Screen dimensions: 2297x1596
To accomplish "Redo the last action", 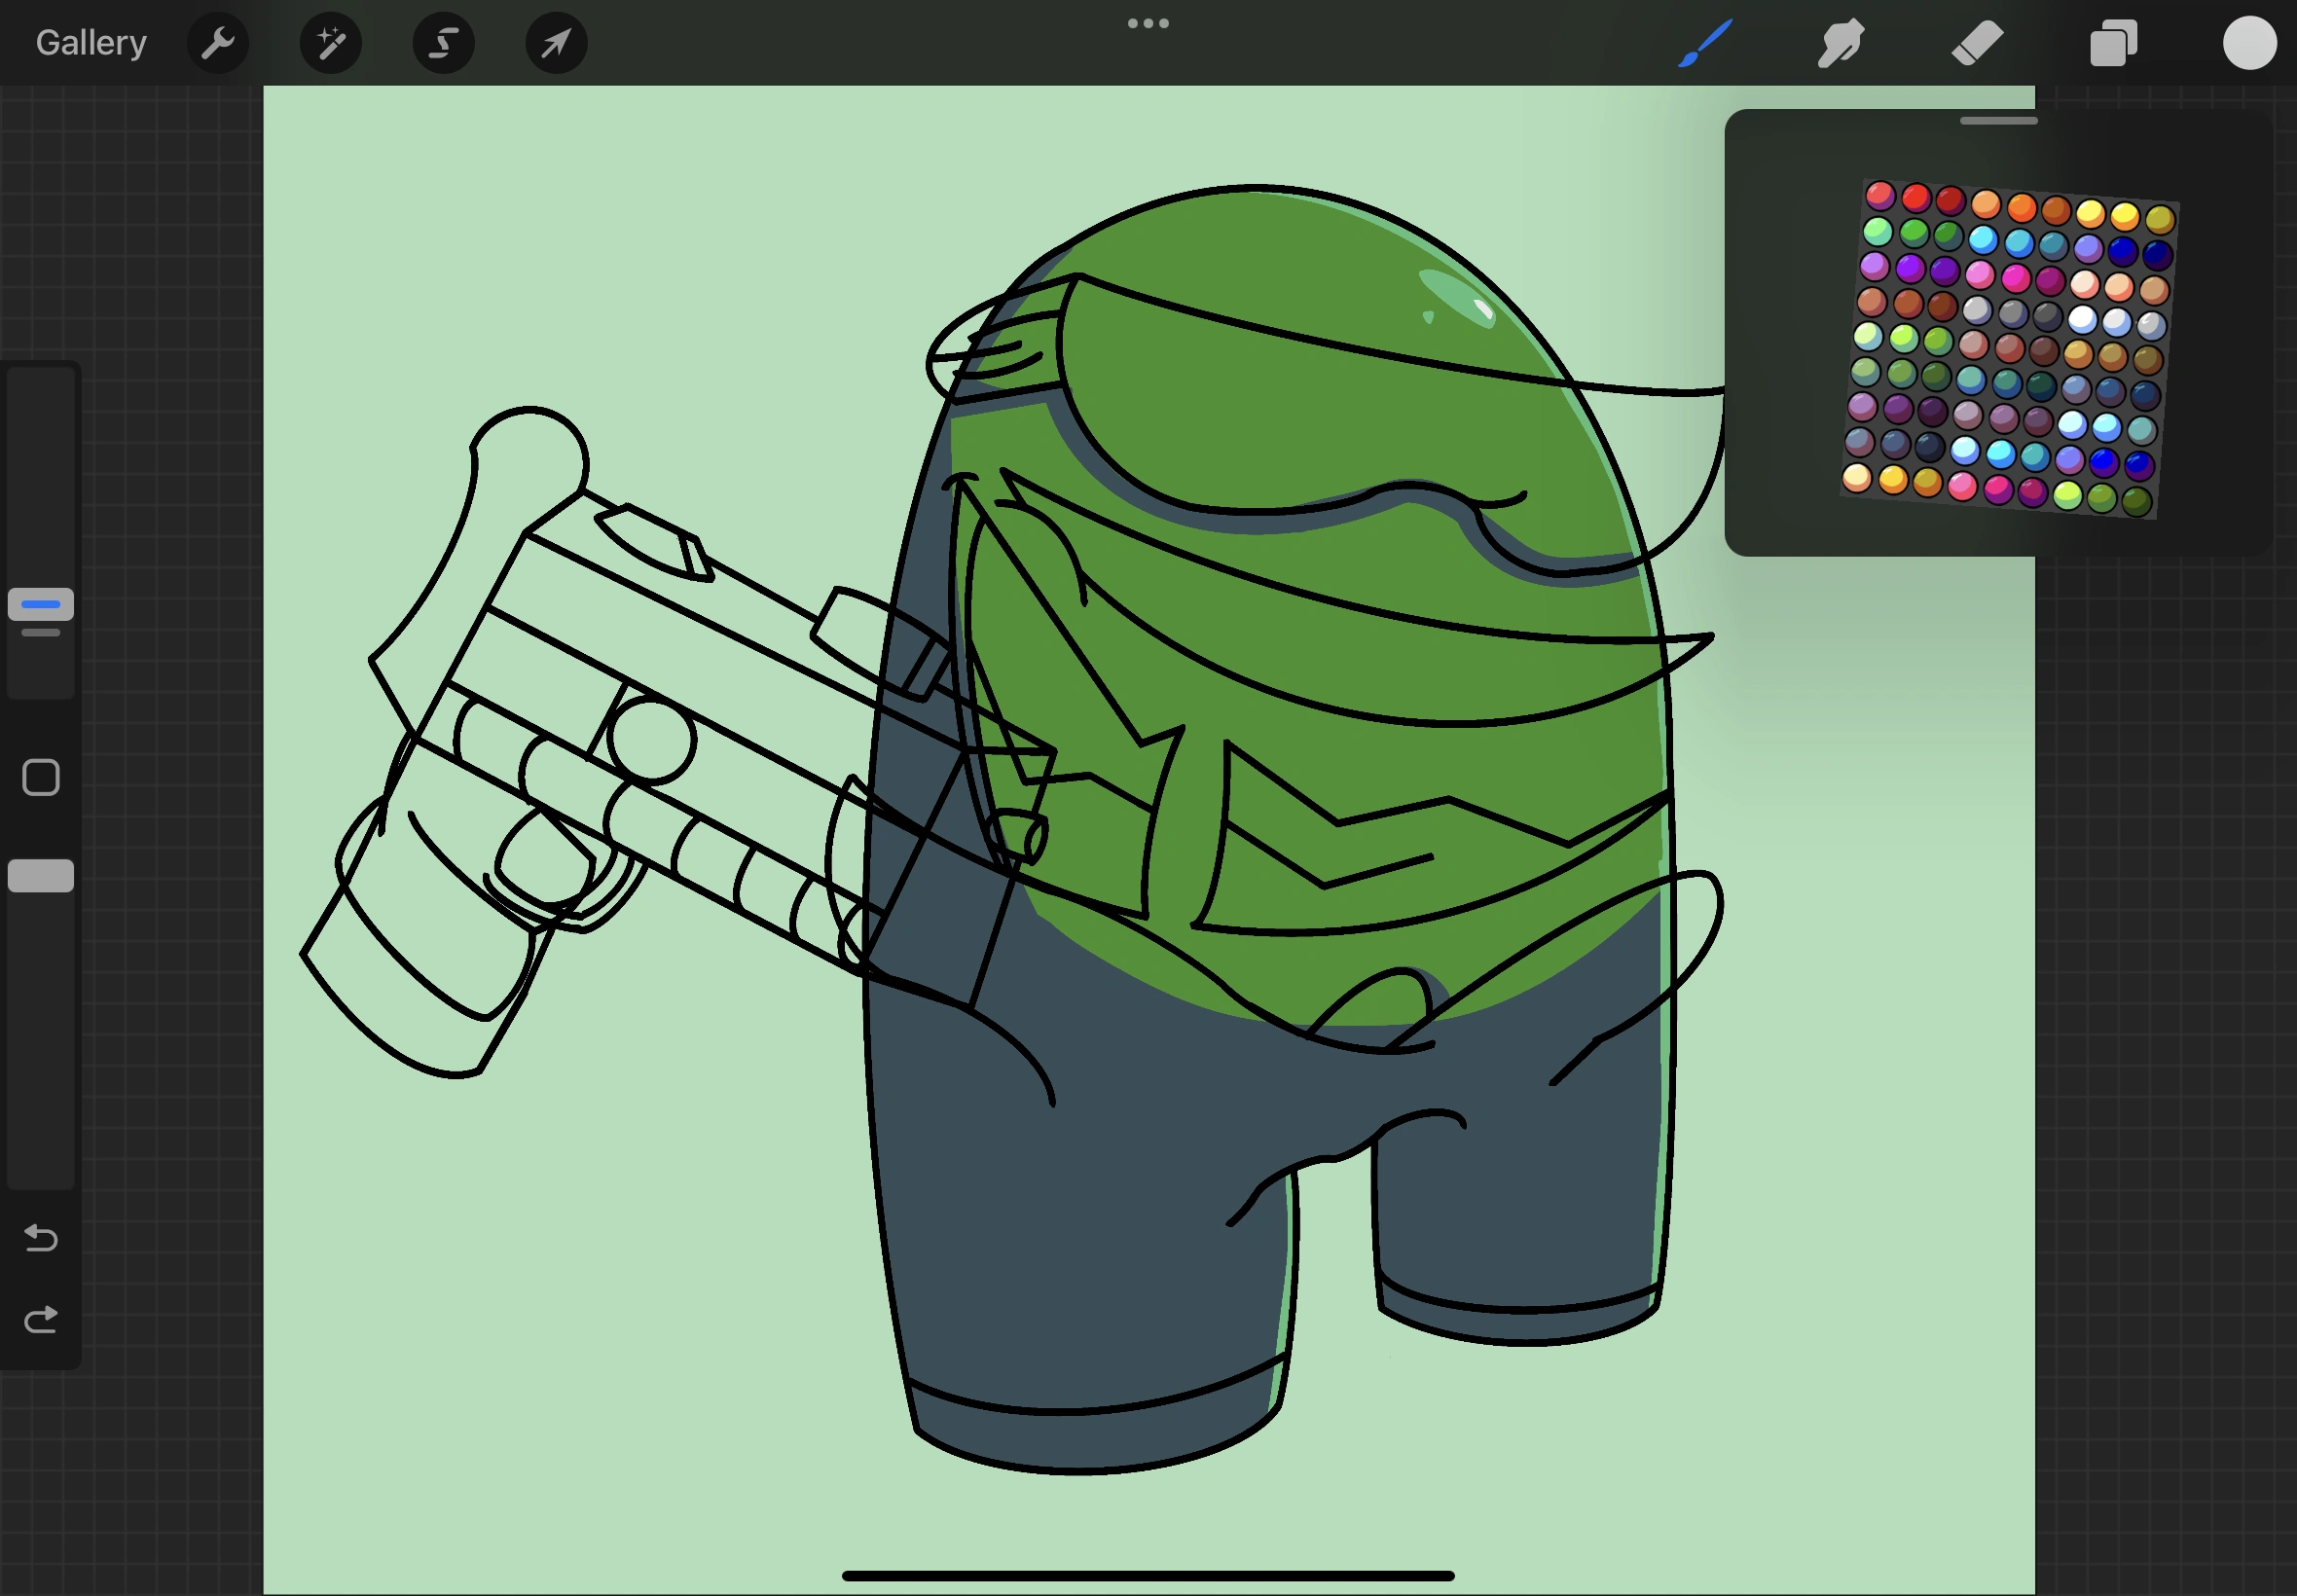I will pos(41,1318).
